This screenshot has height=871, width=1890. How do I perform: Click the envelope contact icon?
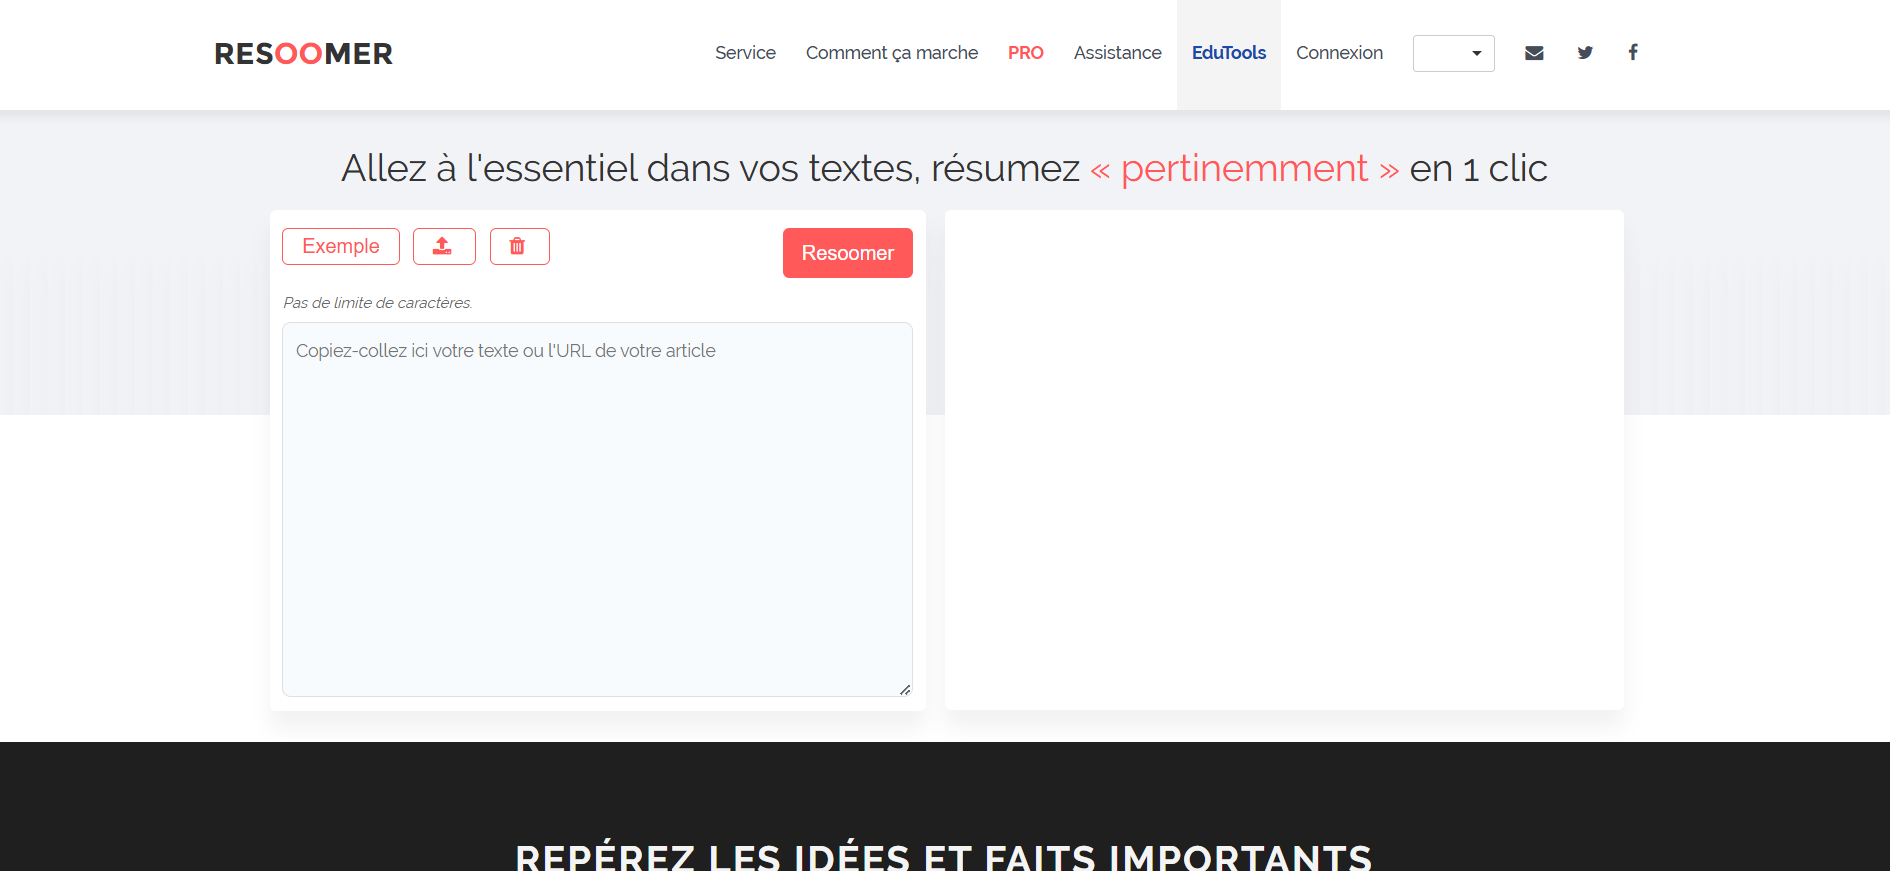pyautogui.click(x=1534, y=53)
